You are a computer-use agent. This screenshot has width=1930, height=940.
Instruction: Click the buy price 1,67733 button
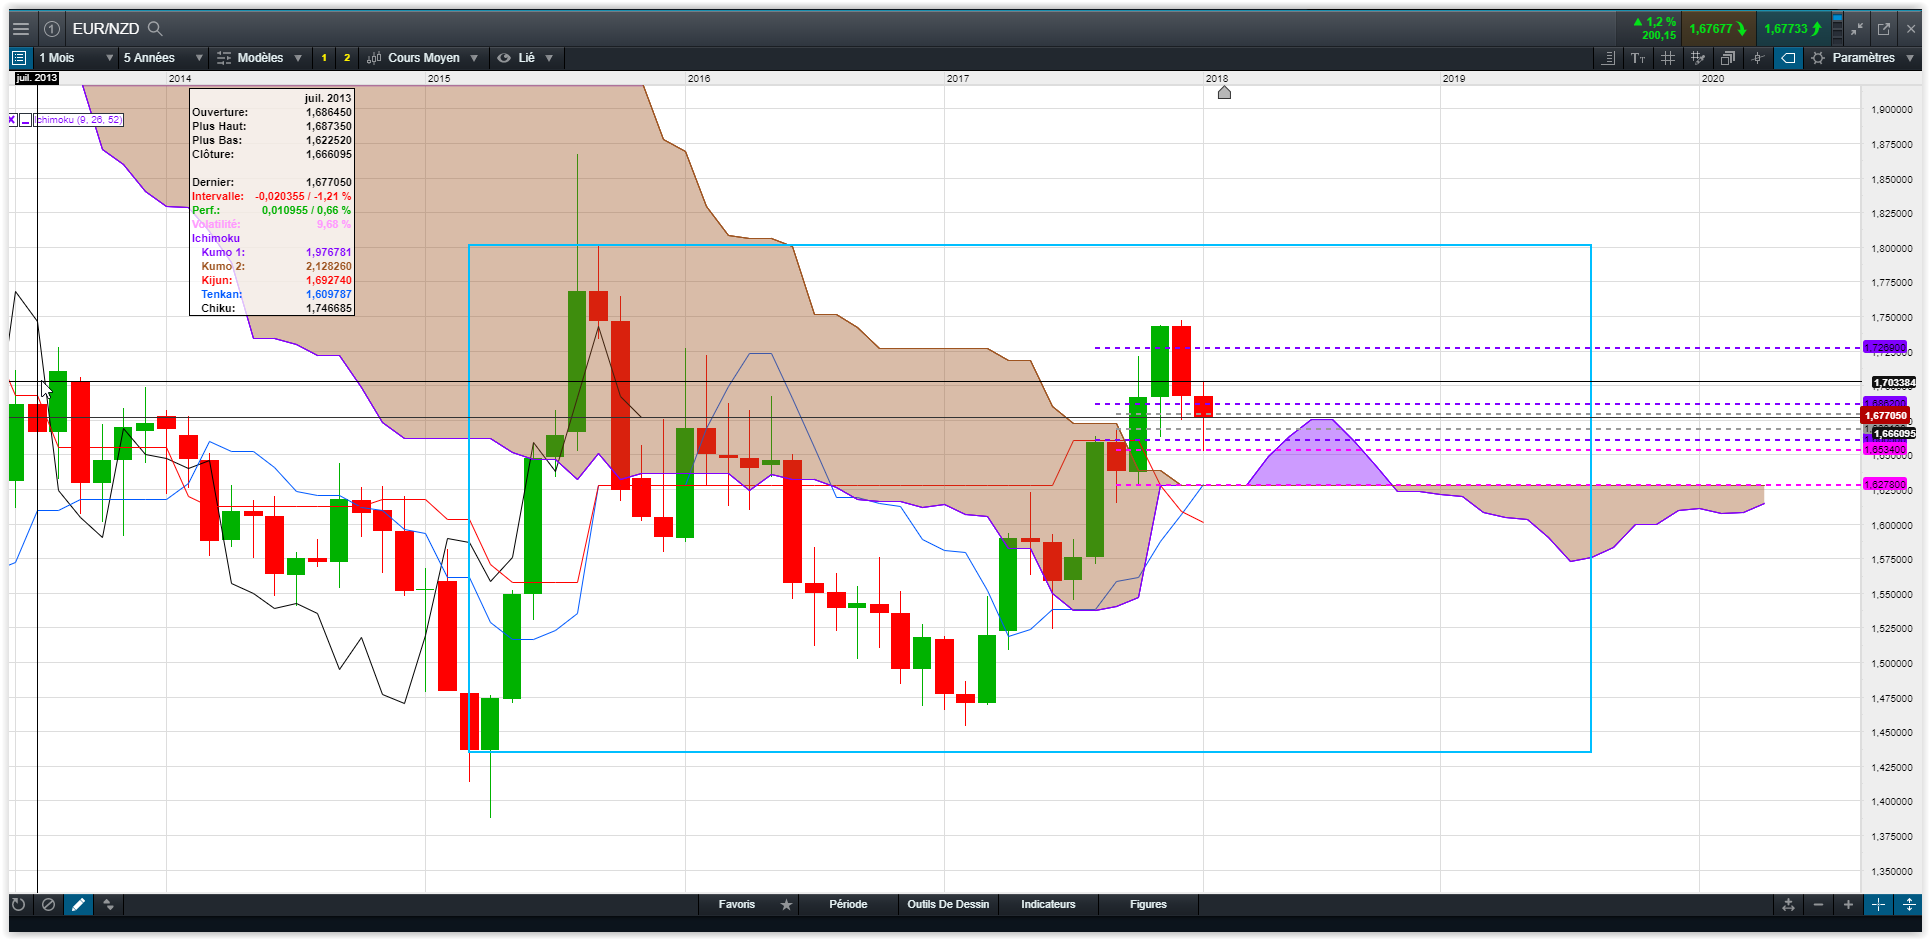point(1793,29)
